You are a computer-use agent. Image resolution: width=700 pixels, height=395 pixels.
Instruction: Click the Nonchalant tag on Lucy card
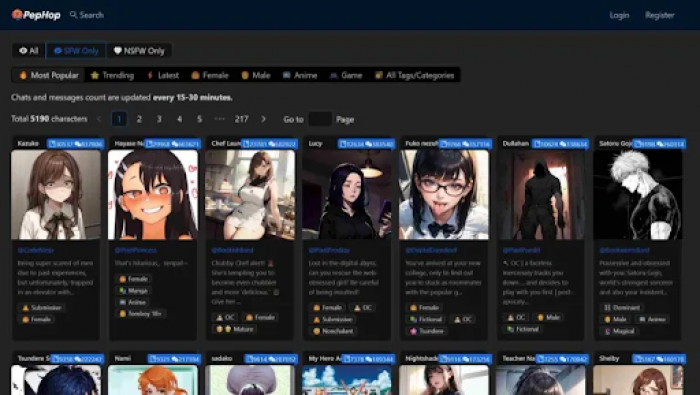(333, 331)
